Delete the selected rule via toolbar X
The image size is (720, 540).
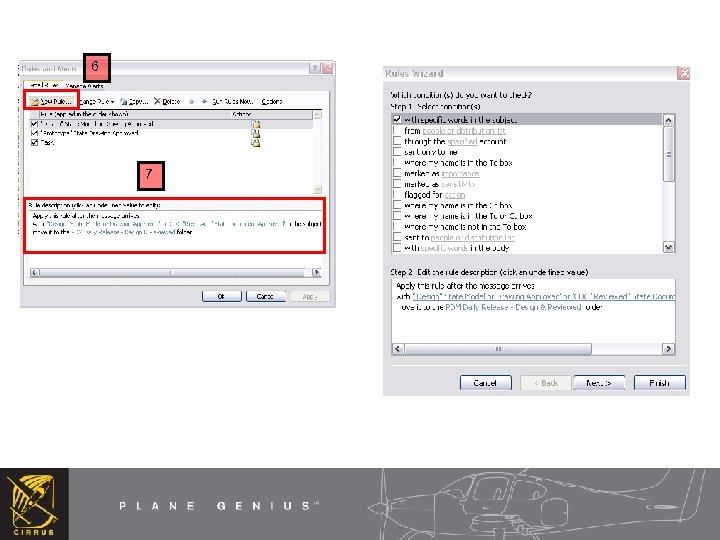[x=167, y=101]
